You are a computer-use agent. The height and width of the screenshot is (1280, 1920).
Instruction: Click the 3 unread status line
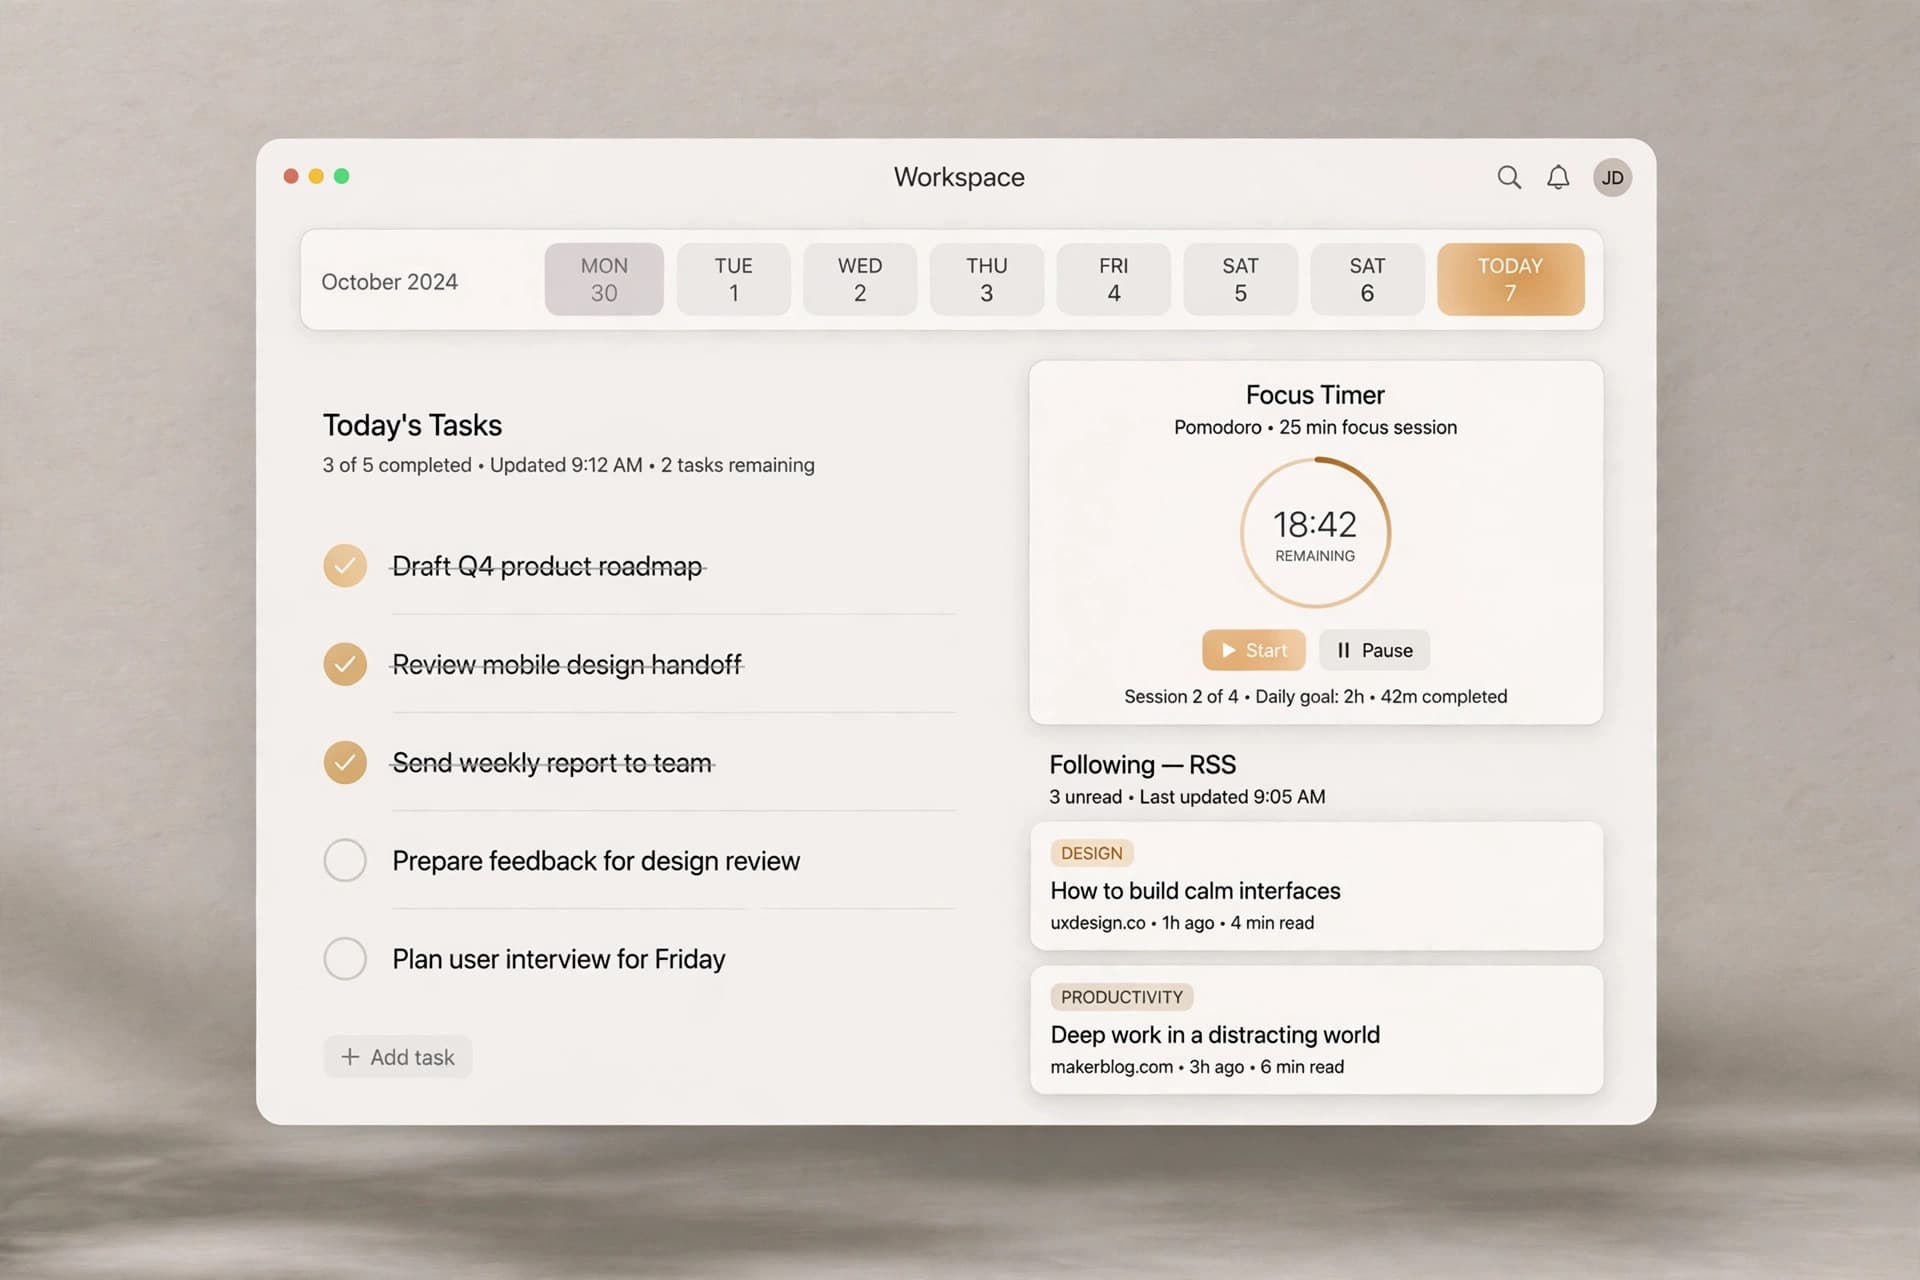click(x=1187, y=797)
